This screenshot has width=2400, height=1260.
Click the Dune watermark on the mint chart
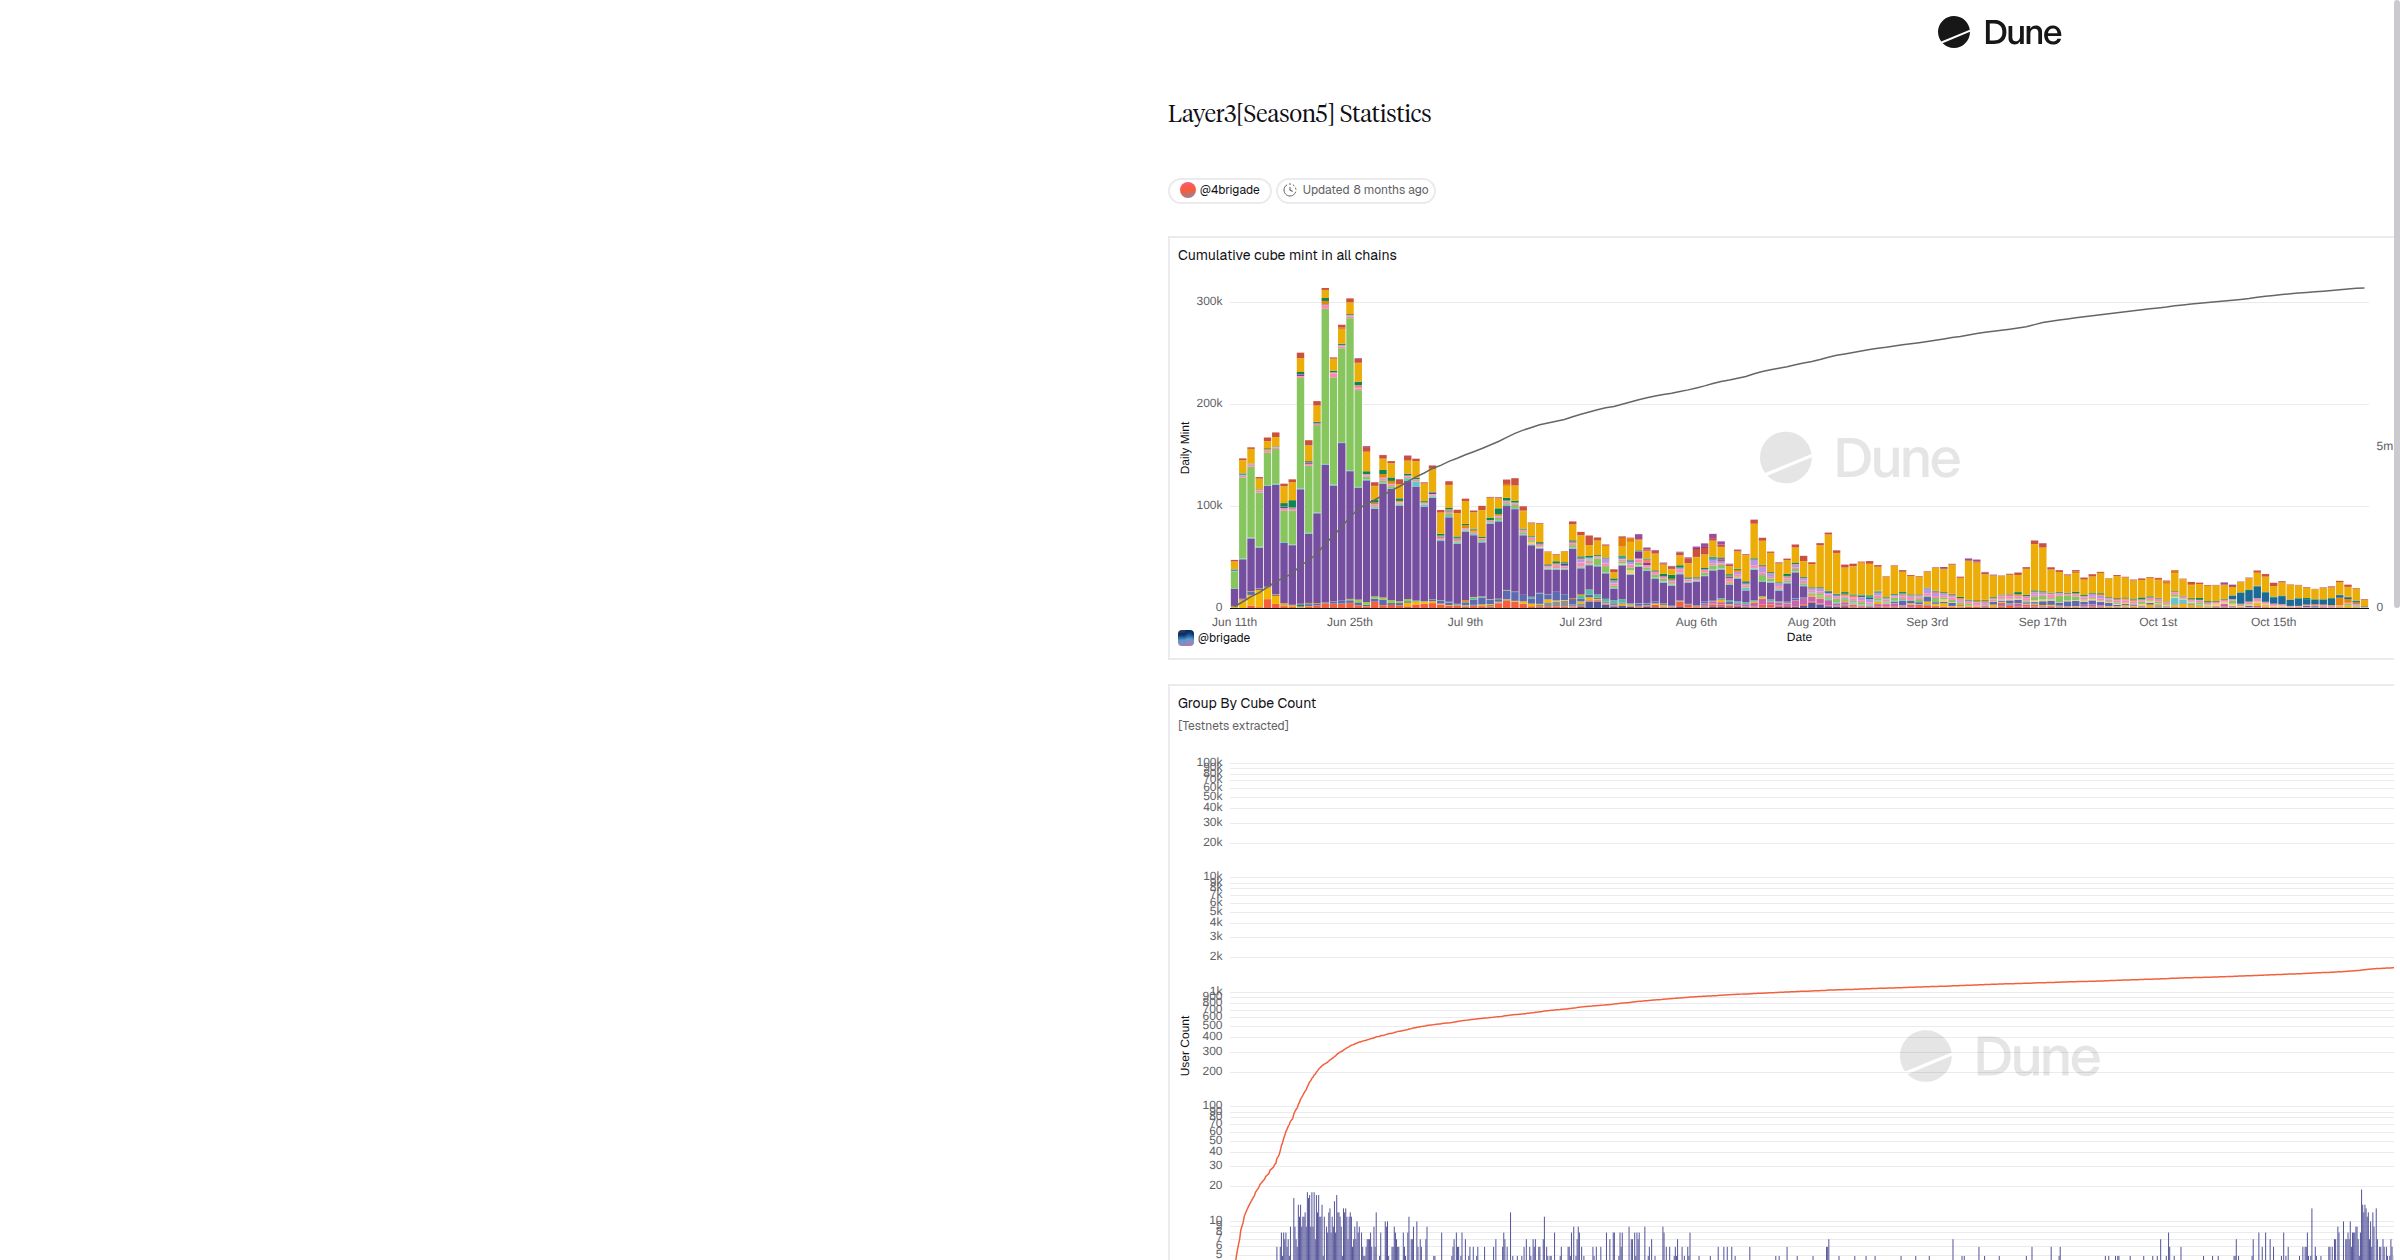[x=1860, y=458]
